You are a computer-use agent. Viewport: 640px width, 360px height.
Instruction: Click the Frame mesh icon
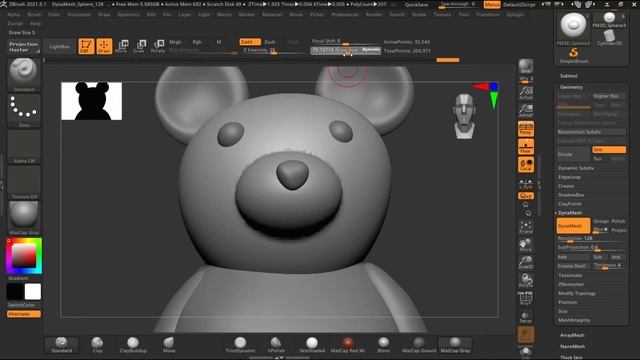[x=526, y=227]
